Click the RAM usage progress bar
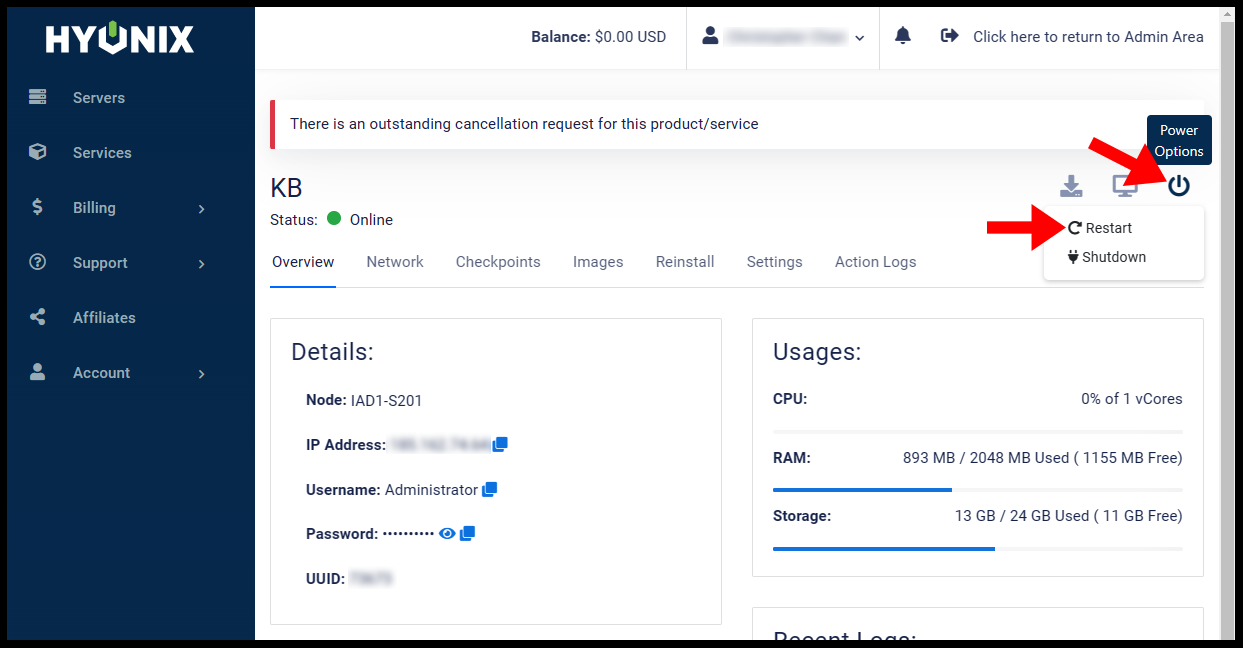 977,490
